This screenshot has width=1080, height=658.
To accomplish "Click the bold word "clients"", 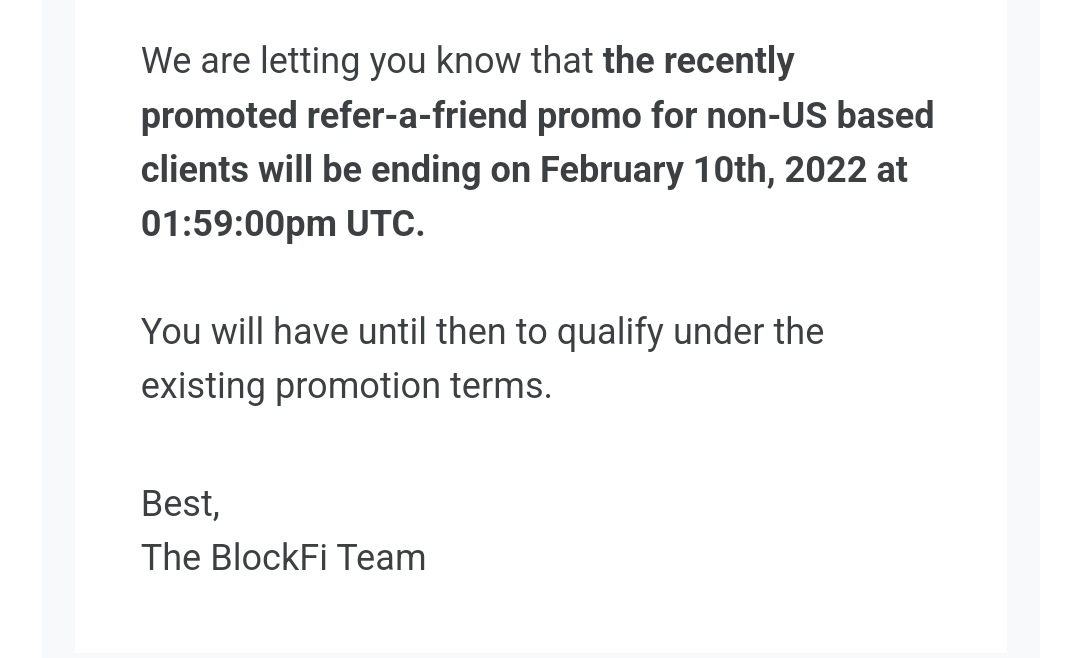I will coord(194,170).
